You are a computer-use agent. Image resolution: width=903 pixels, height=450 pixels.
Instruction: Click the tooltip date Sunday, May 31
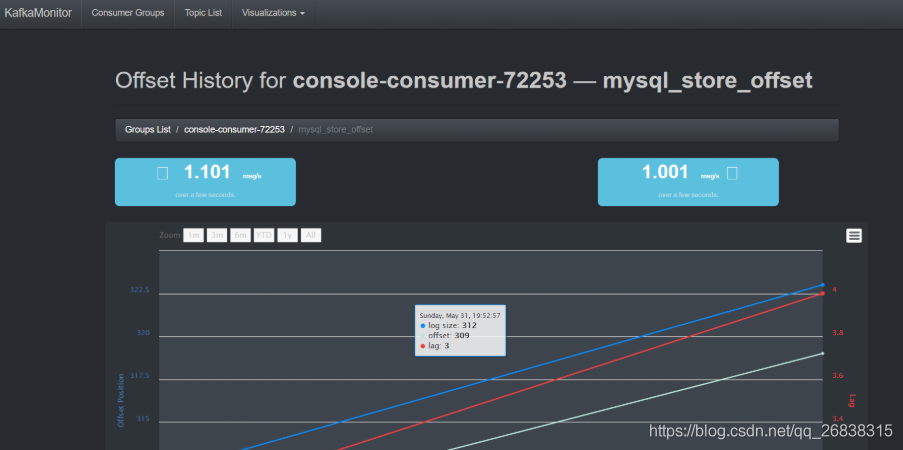pyautogui.click(x=460, y=316)
